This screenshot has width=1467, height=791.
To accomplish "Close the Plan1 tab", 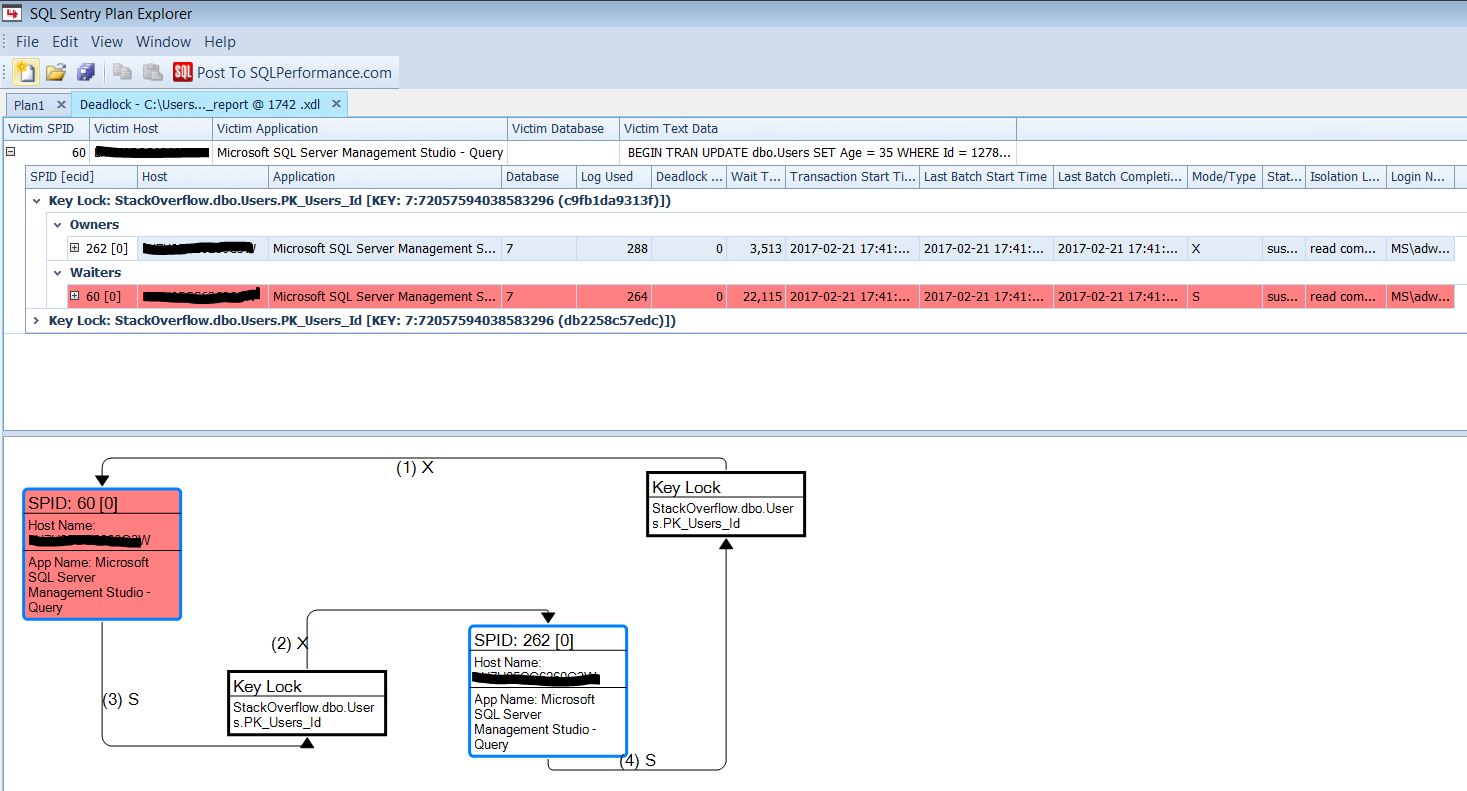I will tap(61, 104).
